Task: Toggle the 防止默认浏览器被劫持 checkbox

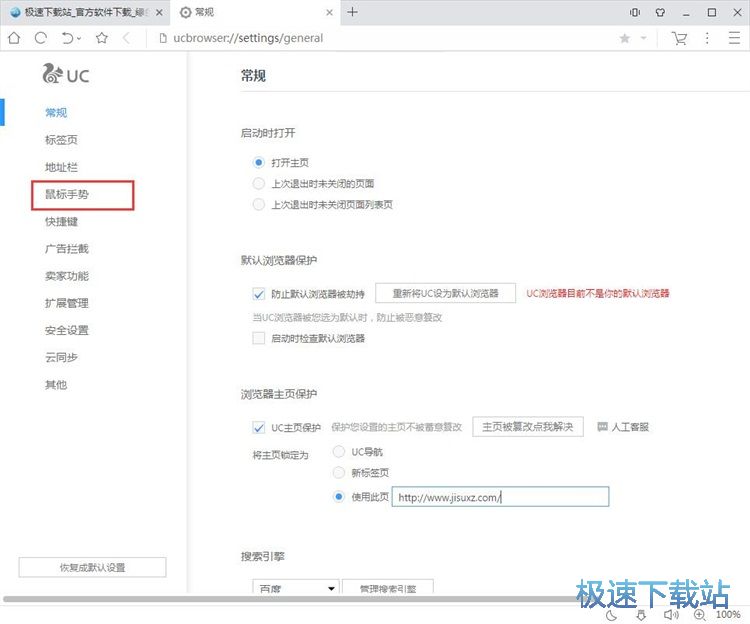Action: click(x=259, y=294)
